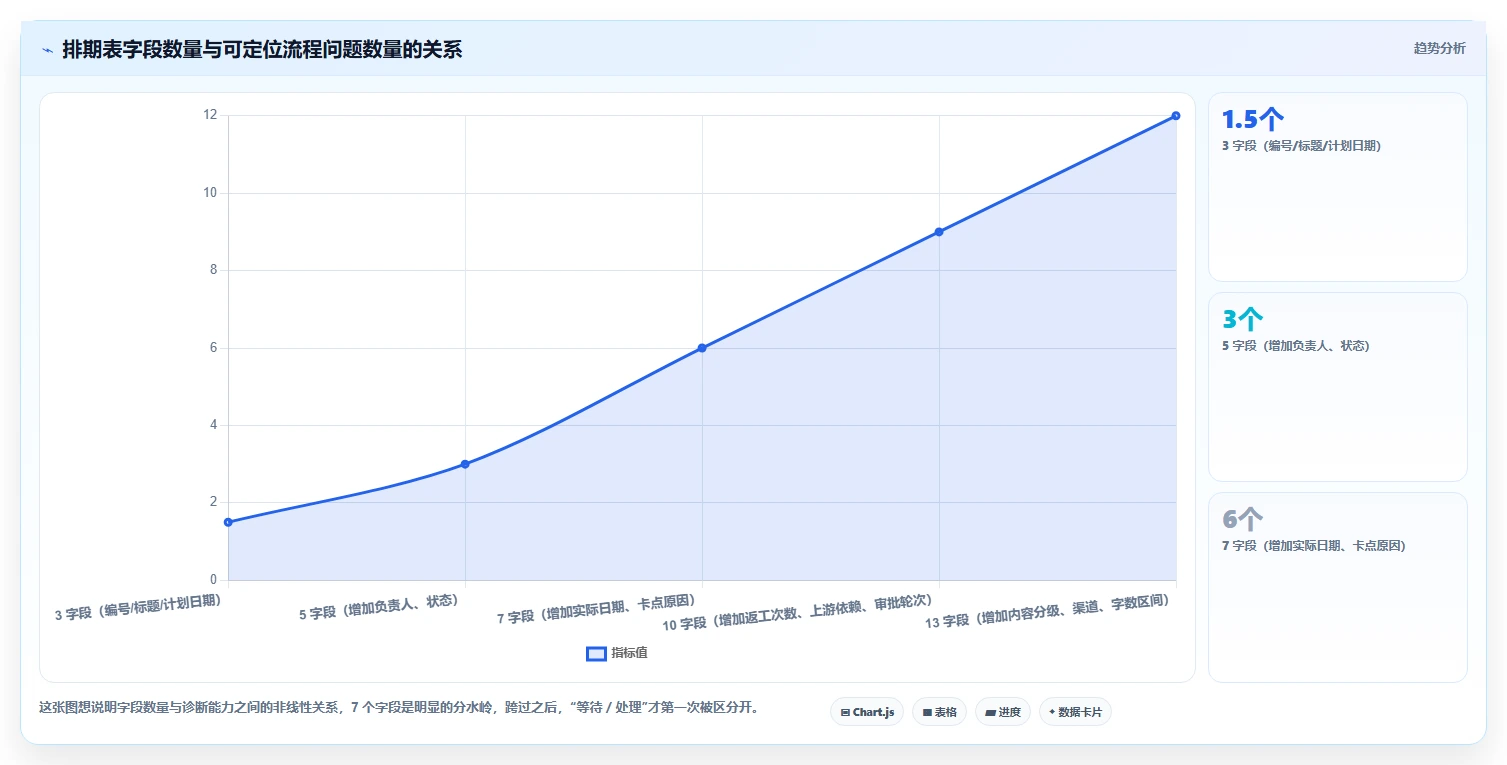Screen dimensions: 1507x765
Task: Toggle the 指标值 legend entry
Action: pos(617,653)
